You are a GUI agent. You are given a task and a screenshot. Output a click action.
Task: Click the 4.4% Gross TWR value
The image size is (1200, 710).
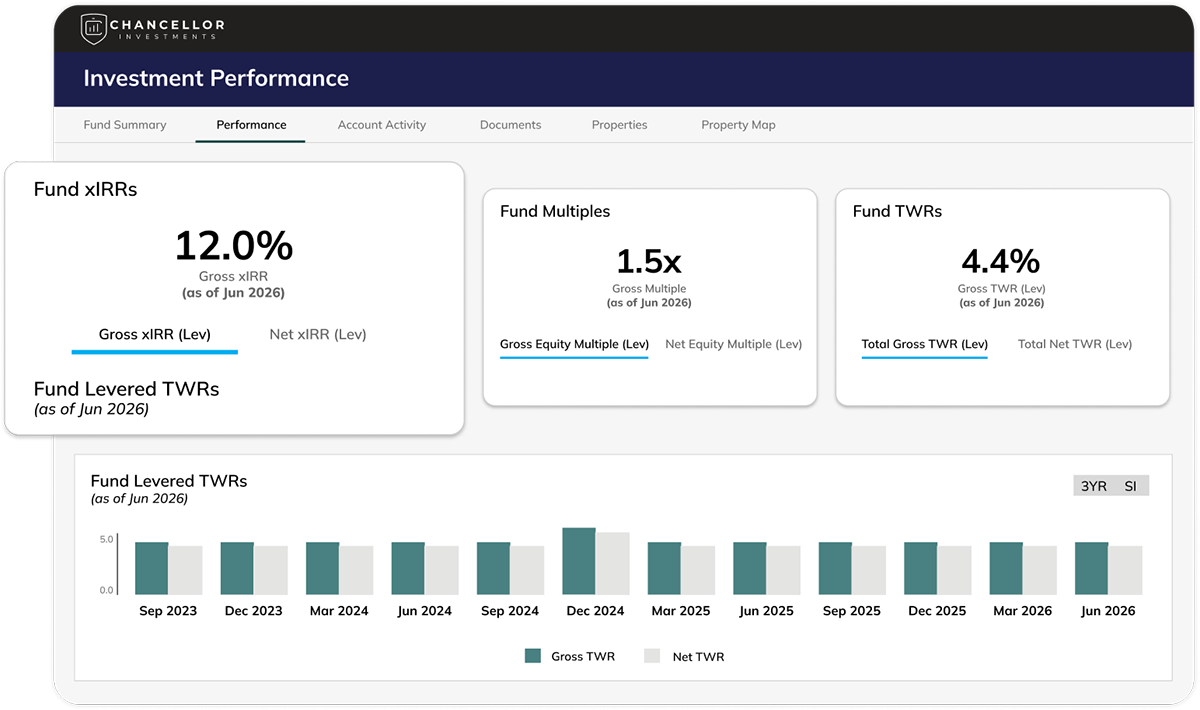click(1001, 261)
